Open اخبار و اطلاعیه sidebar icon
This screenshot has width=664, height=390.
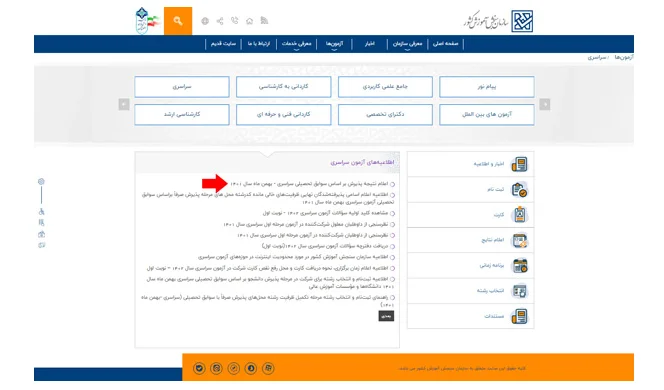tap(520, 164)
